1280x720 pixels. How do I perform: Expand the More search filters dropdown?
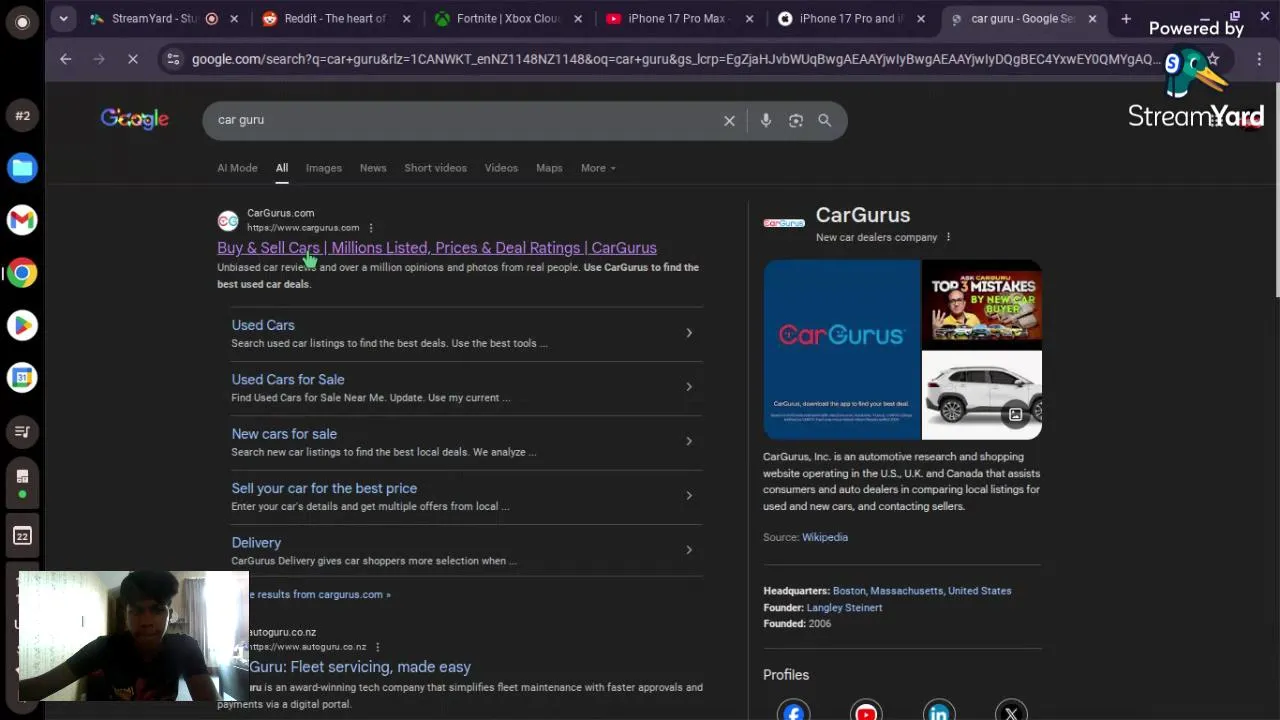[x=598, y=168]
